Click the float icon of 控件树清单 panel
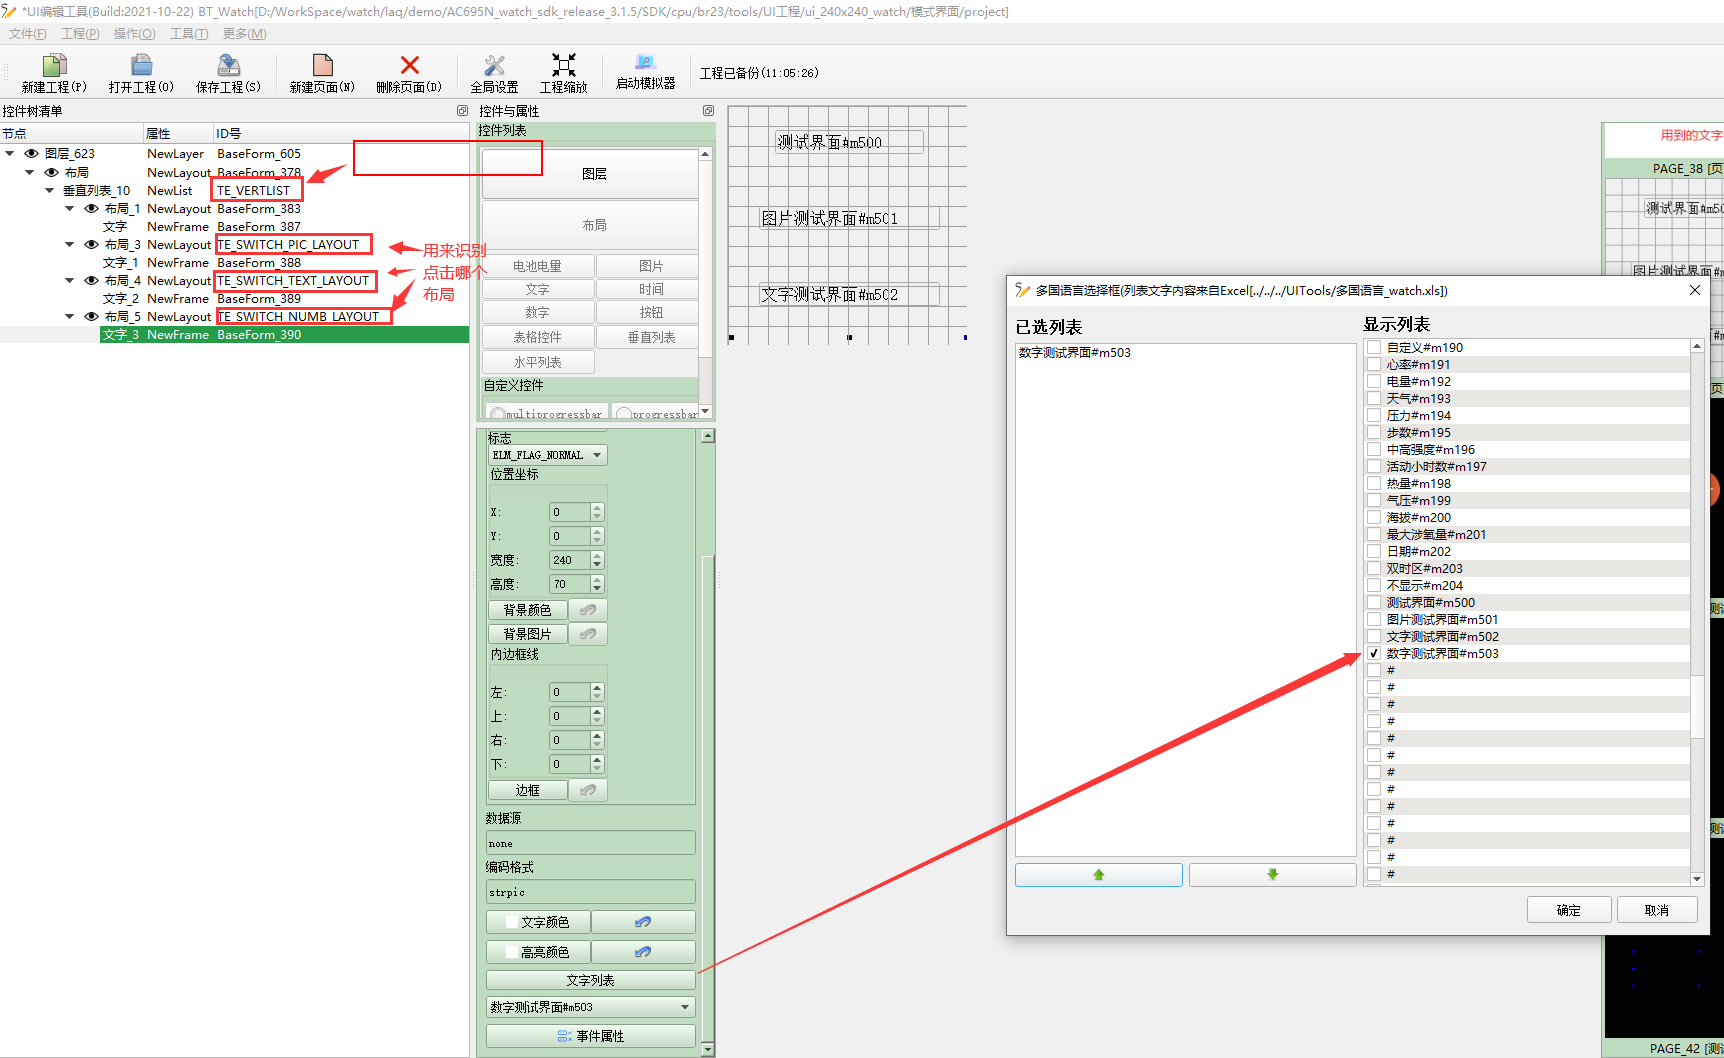The width and height of the screenshot is (1724, 1058). pos(462,111)
